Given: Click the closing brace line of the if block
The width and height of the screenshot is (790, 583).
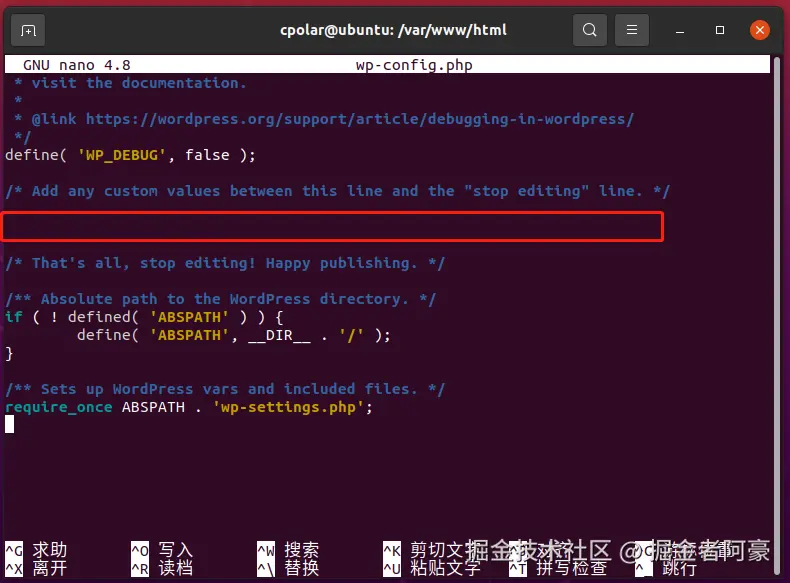Looking at the screenshot, I should [x=9, y=354].
